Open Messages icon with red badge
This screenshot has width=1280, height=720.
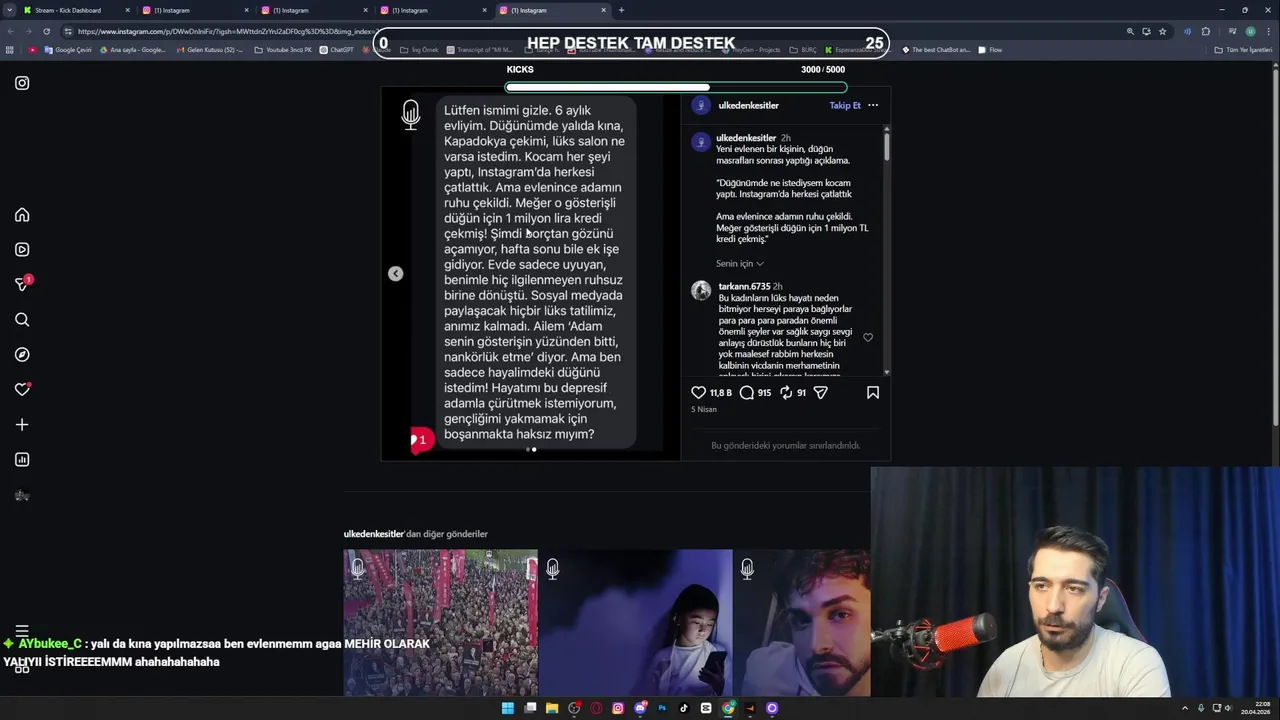click(22, 284)
